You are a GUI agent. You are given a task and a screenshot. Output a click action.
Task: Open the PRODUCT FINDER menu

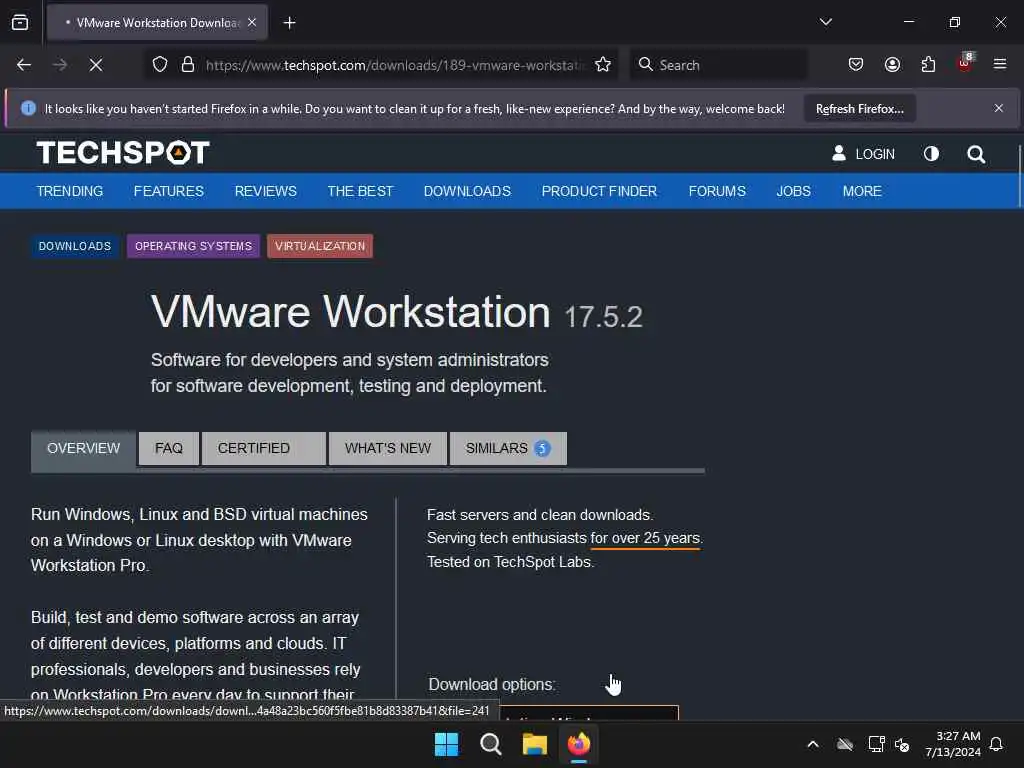coord(600,191)
